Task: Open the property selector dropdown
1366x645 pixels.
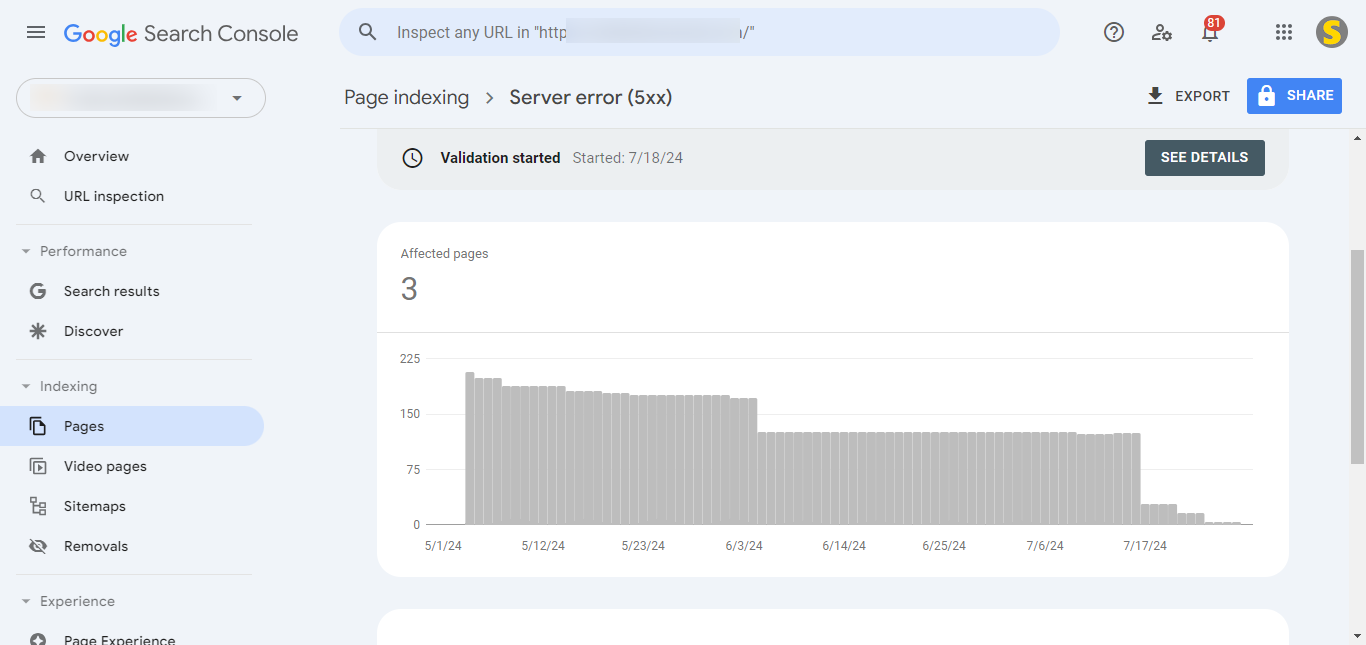Action: coord(141,98)
